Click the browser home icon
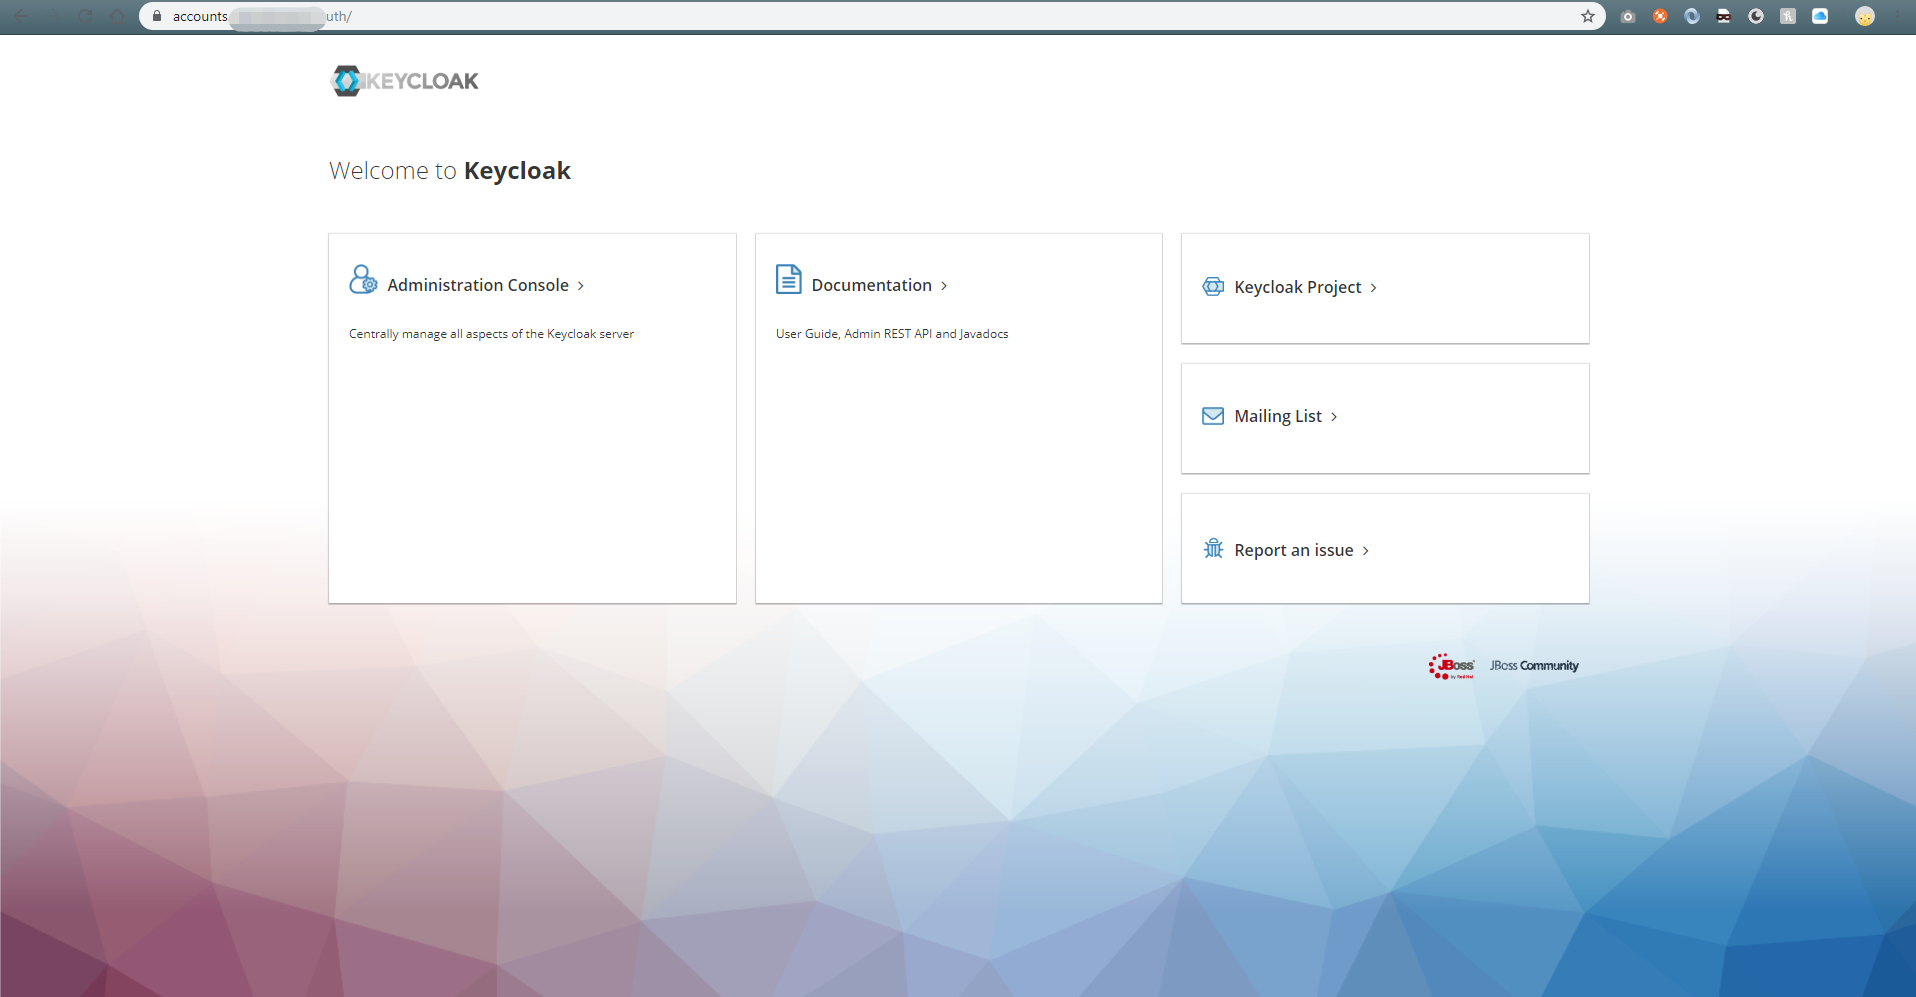This screenshot has width=1916, height=997. 118,16
